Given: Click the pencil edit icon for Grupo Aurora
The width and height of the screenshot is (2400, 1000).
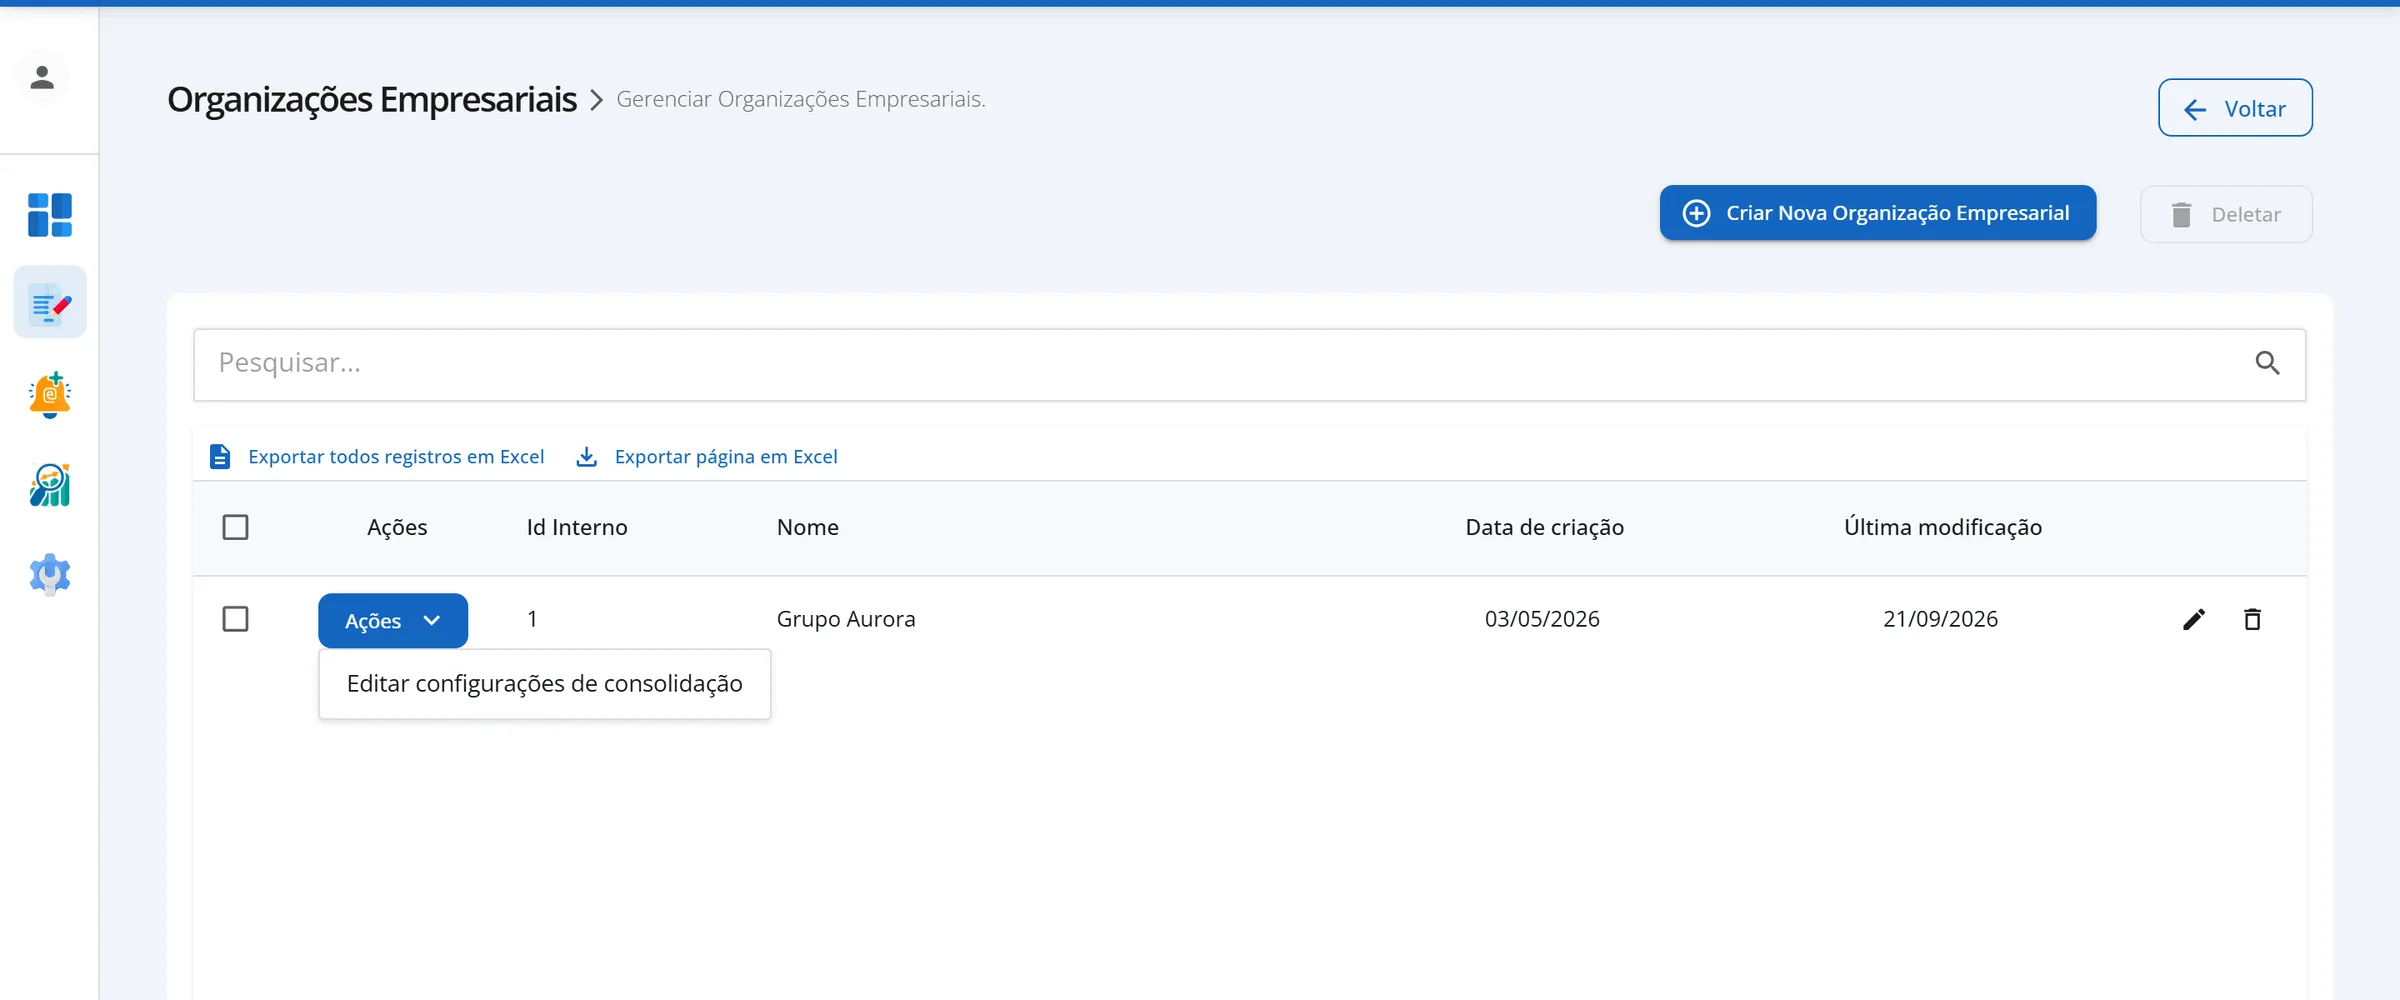Looking at the screenshot, I should tap(2194, 620).
